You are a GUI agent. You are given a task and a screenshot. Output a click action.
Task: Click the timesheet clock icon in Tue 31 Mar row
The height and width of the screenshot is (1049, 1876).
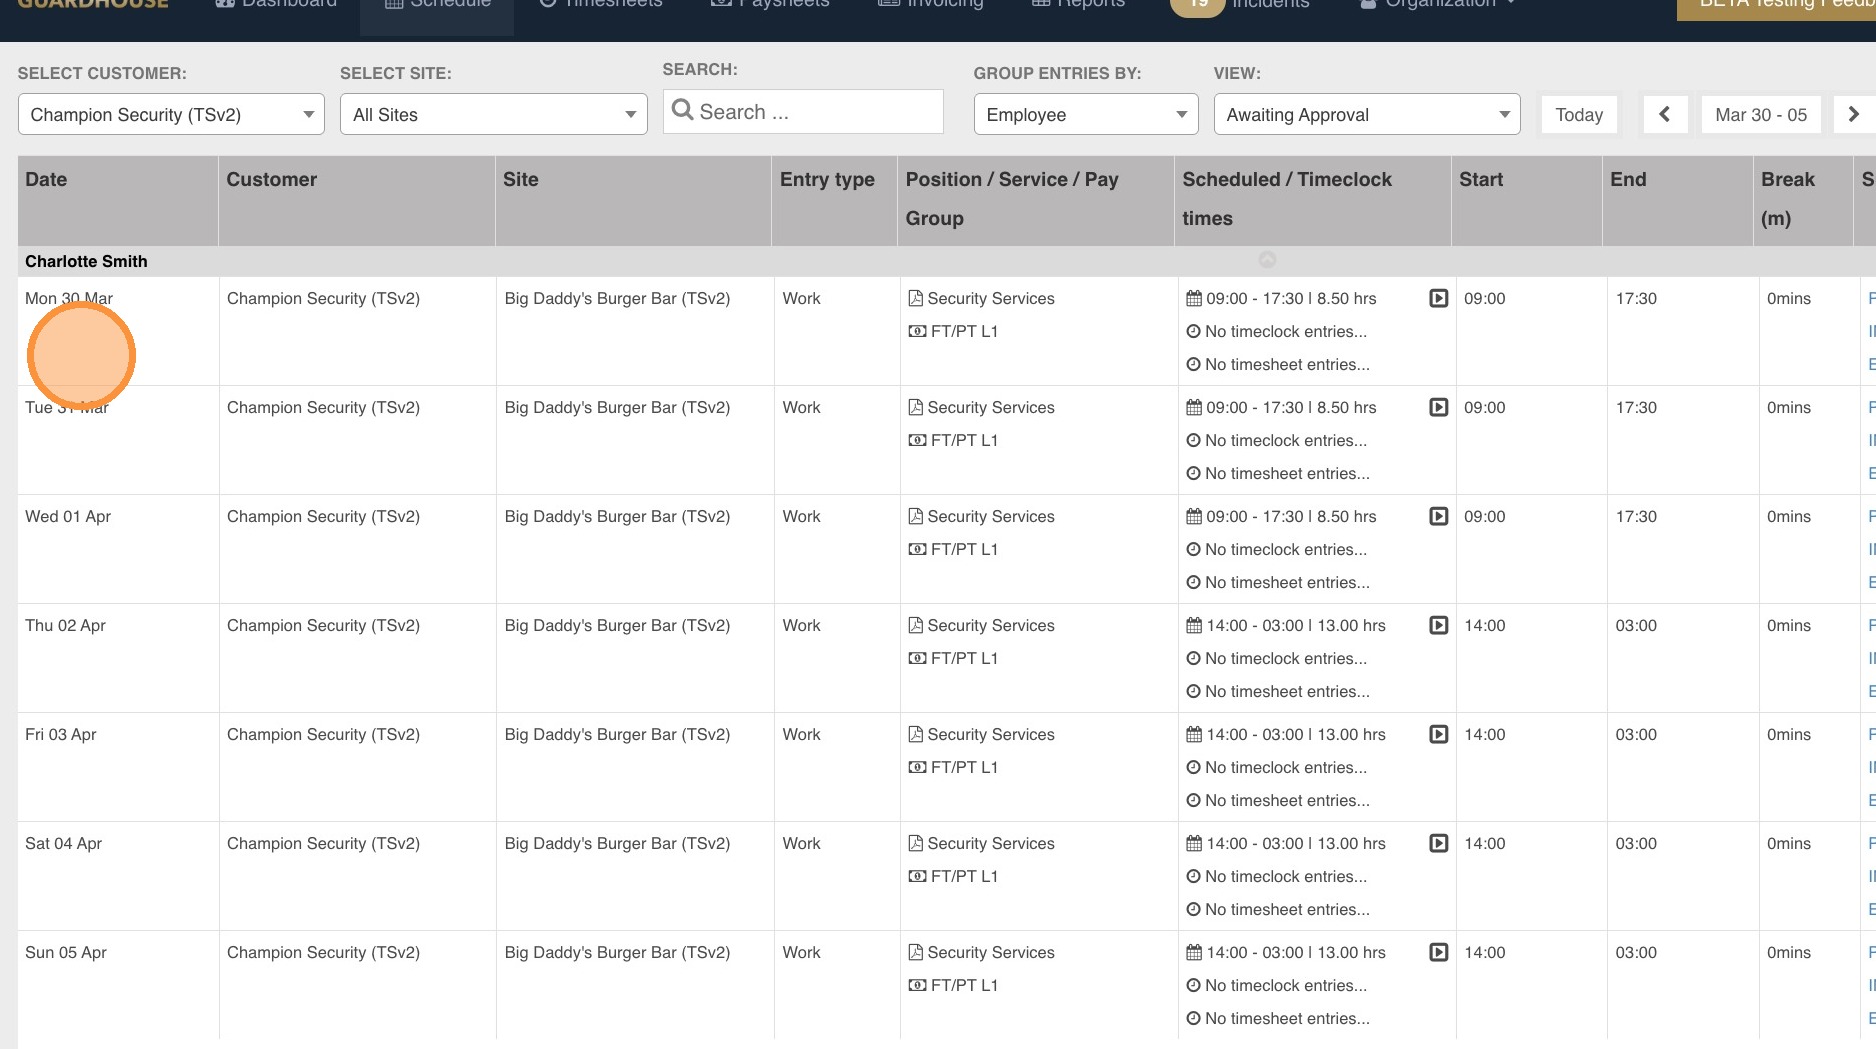point(1193,473)
